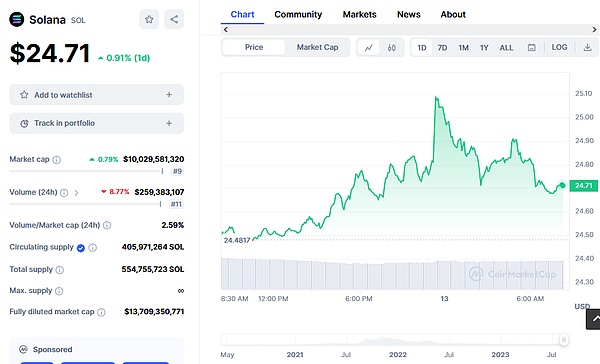Switch the chart to Market Cap
600x364 pixels.
point(318,47)
